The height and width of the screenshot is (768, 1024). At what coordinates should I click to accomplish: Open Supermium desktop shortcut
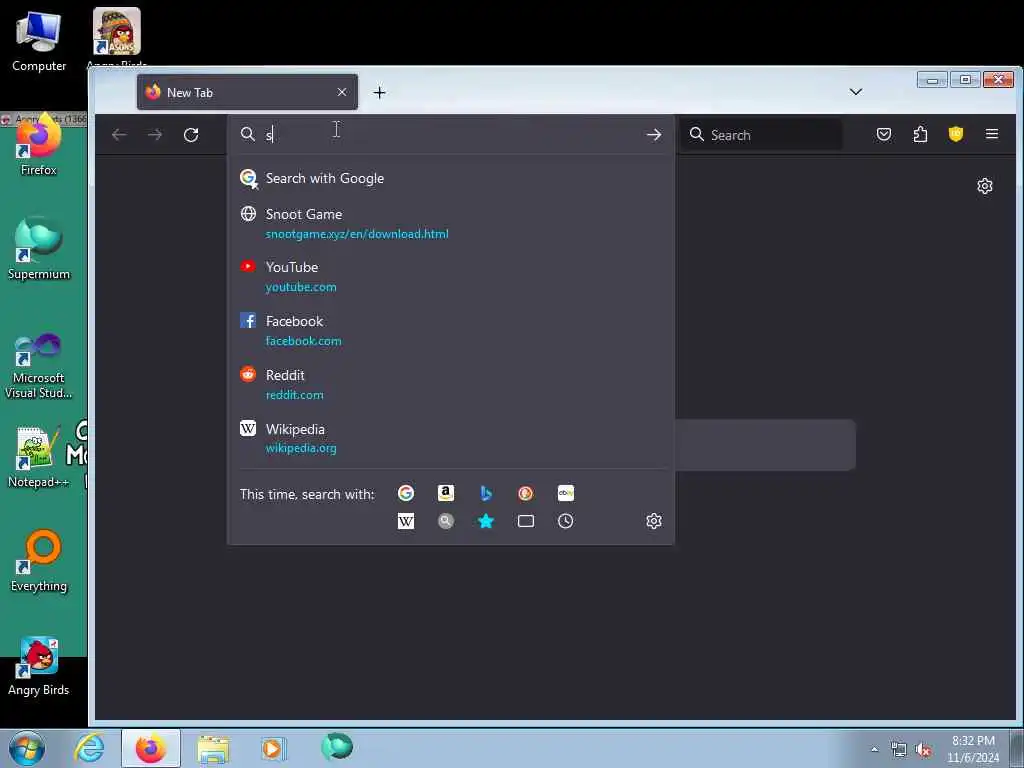pos(39,249)
